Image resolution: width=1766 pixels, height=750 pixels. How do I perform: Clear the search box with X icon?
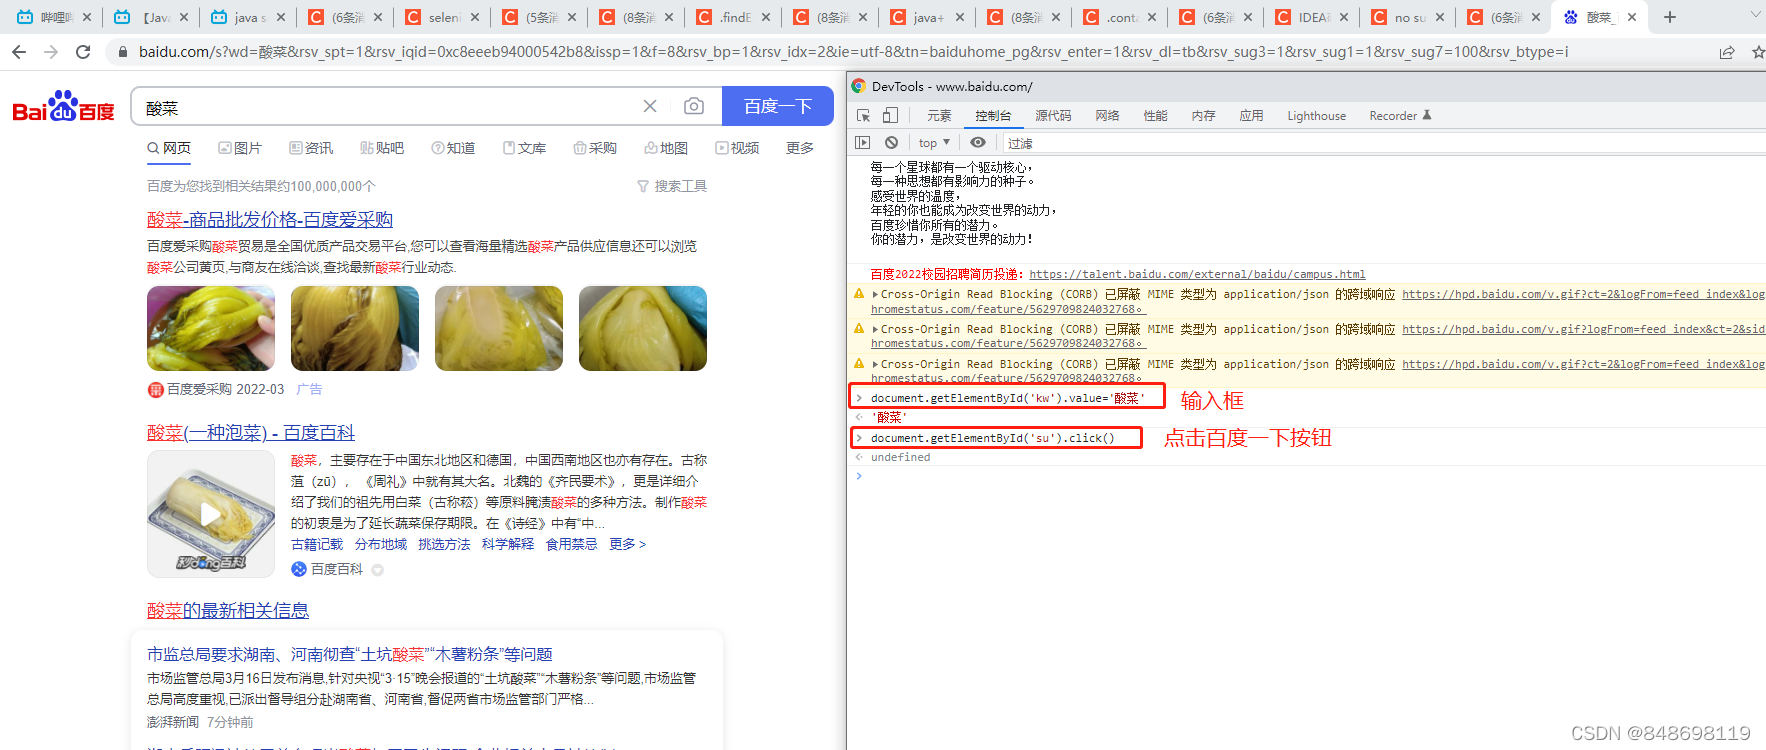pyautogui.click(x=650, y=106)
